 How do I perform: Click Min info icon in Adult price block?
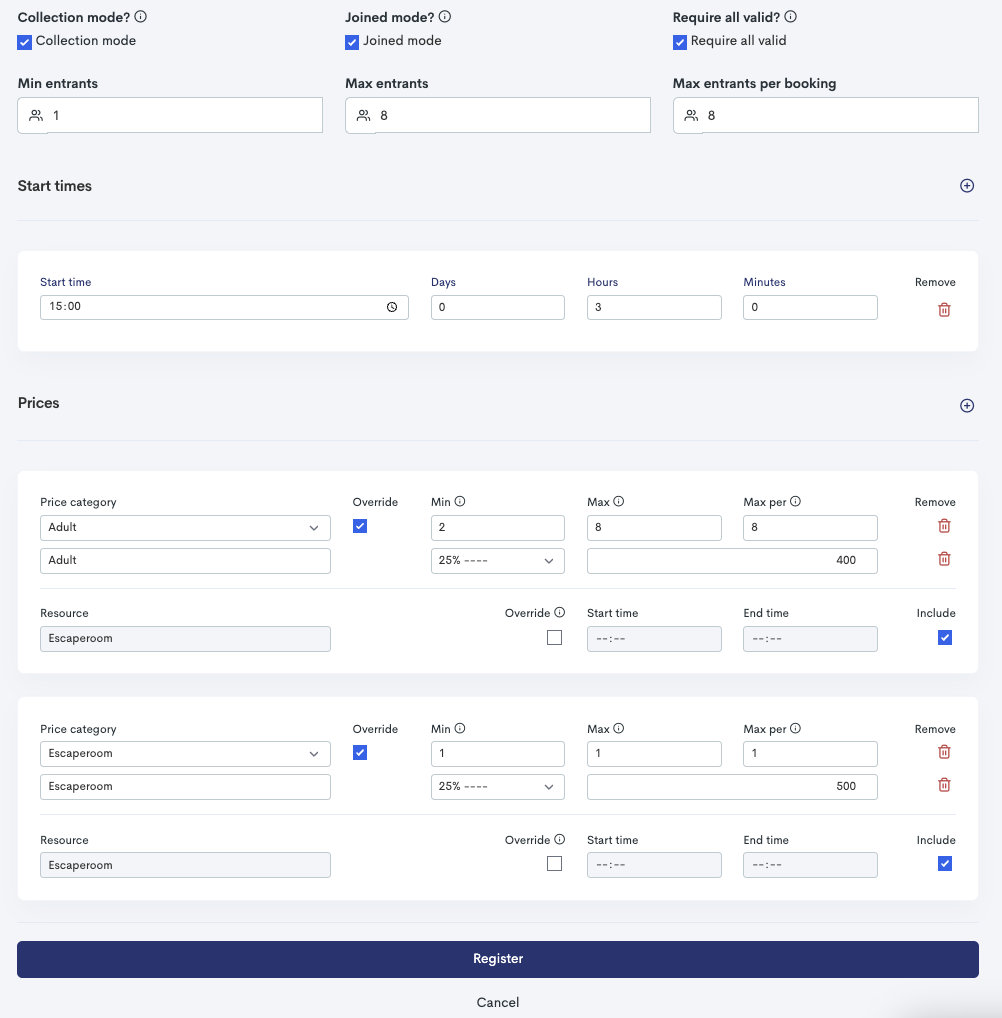click(460, 501)
